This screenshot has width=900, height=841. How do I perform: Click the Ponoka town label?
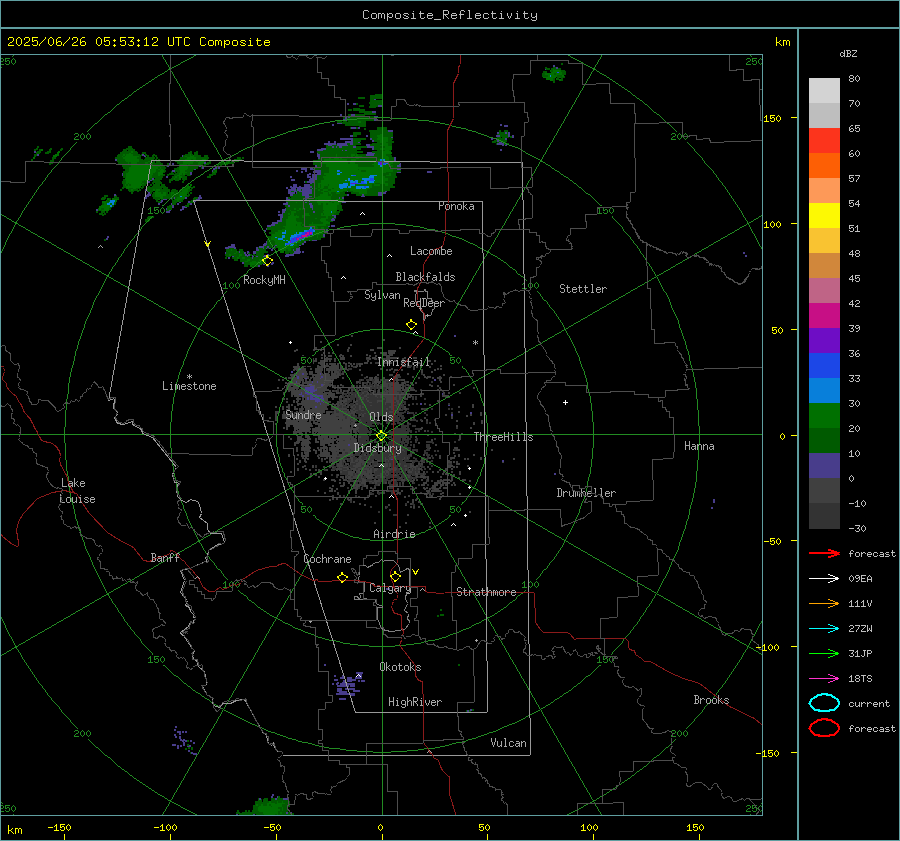pyautogui.click(x=456, y=206)
